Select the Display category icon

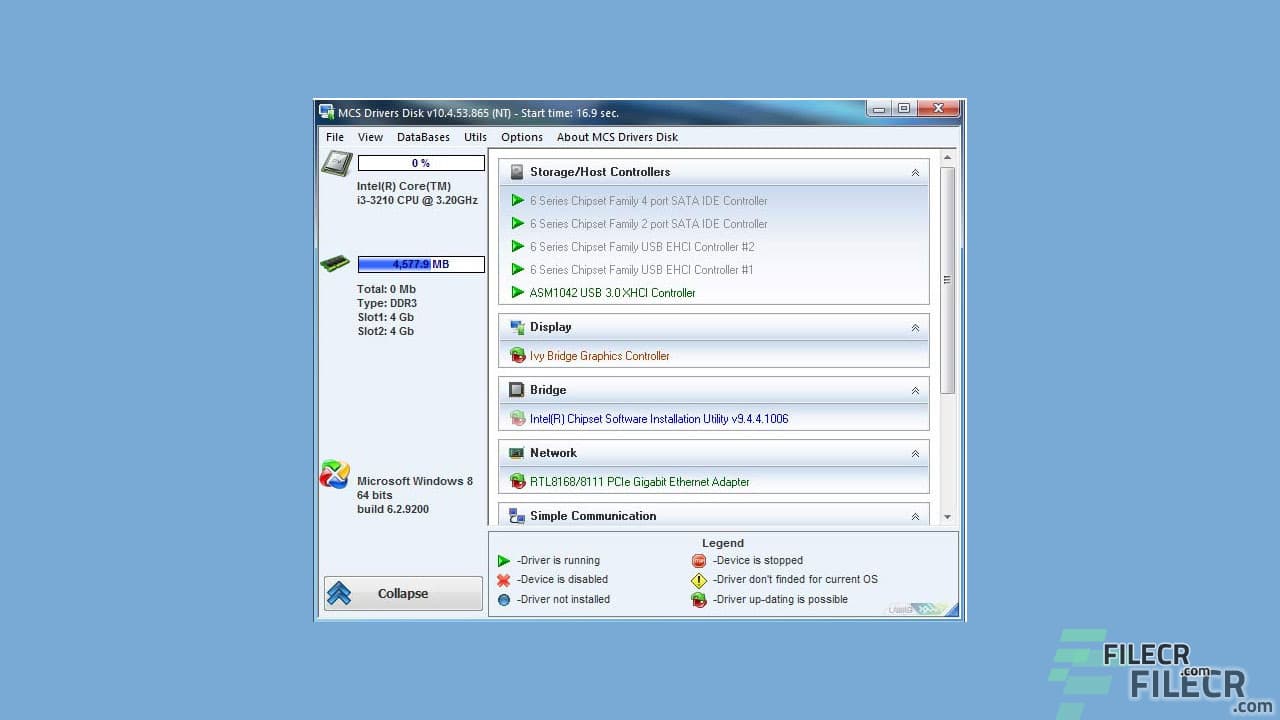(x=518, y=327)
